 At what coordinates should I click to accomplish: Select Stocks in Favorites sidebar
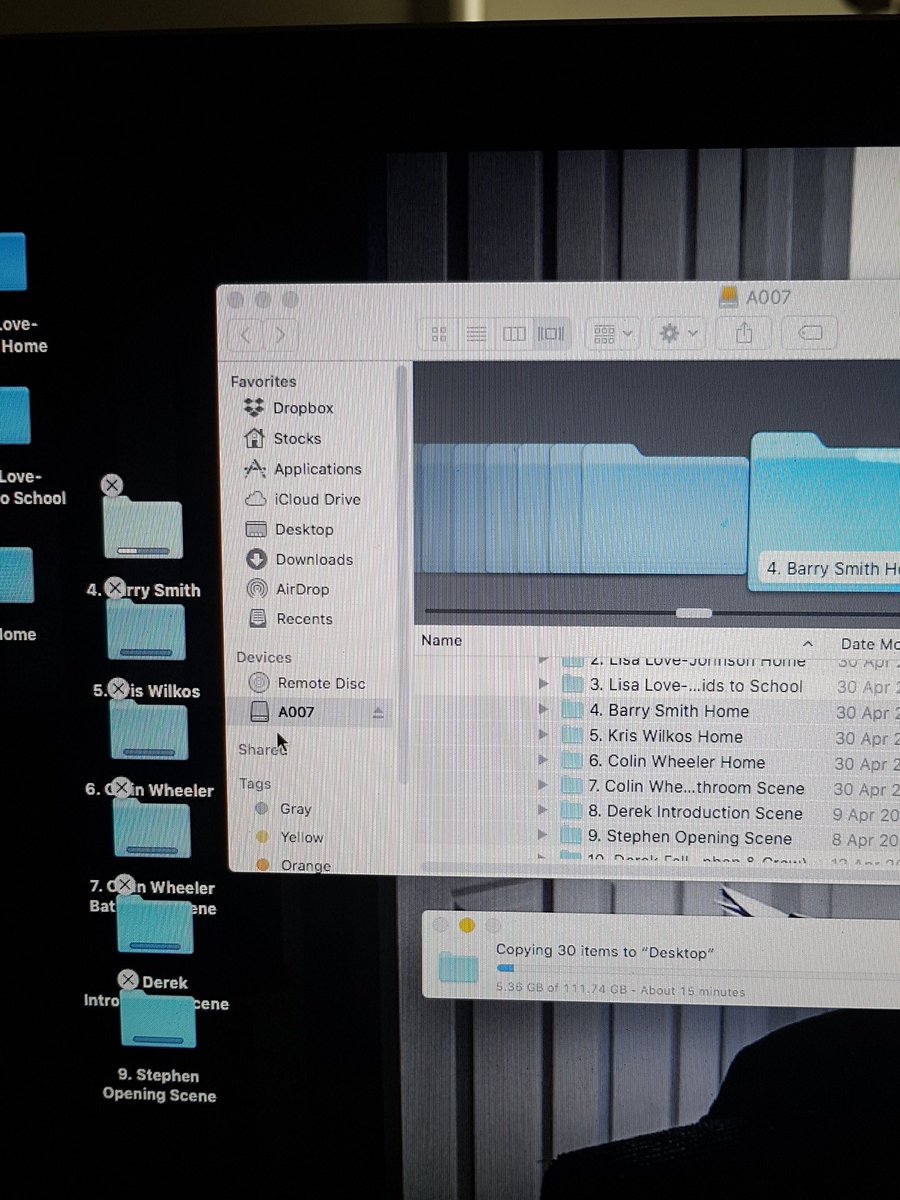pyautogui.click(x=297, y=438)
